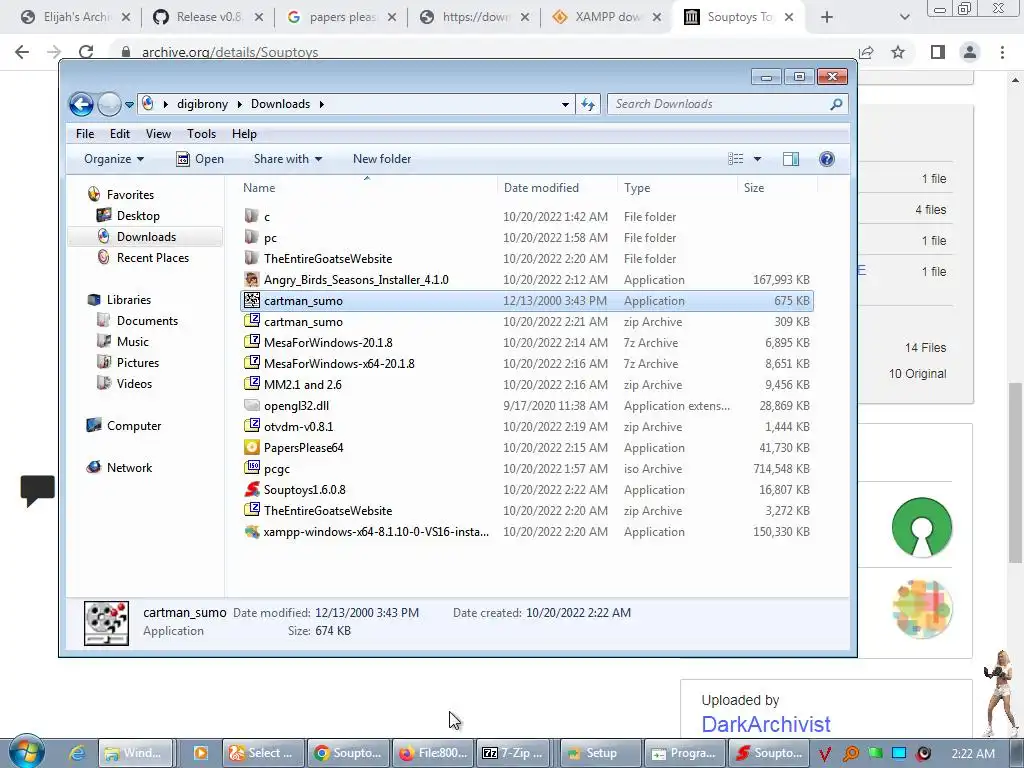Viewport: 1024px width, 768px height.
Task: Click the New folder button
Action: [382, 159]
